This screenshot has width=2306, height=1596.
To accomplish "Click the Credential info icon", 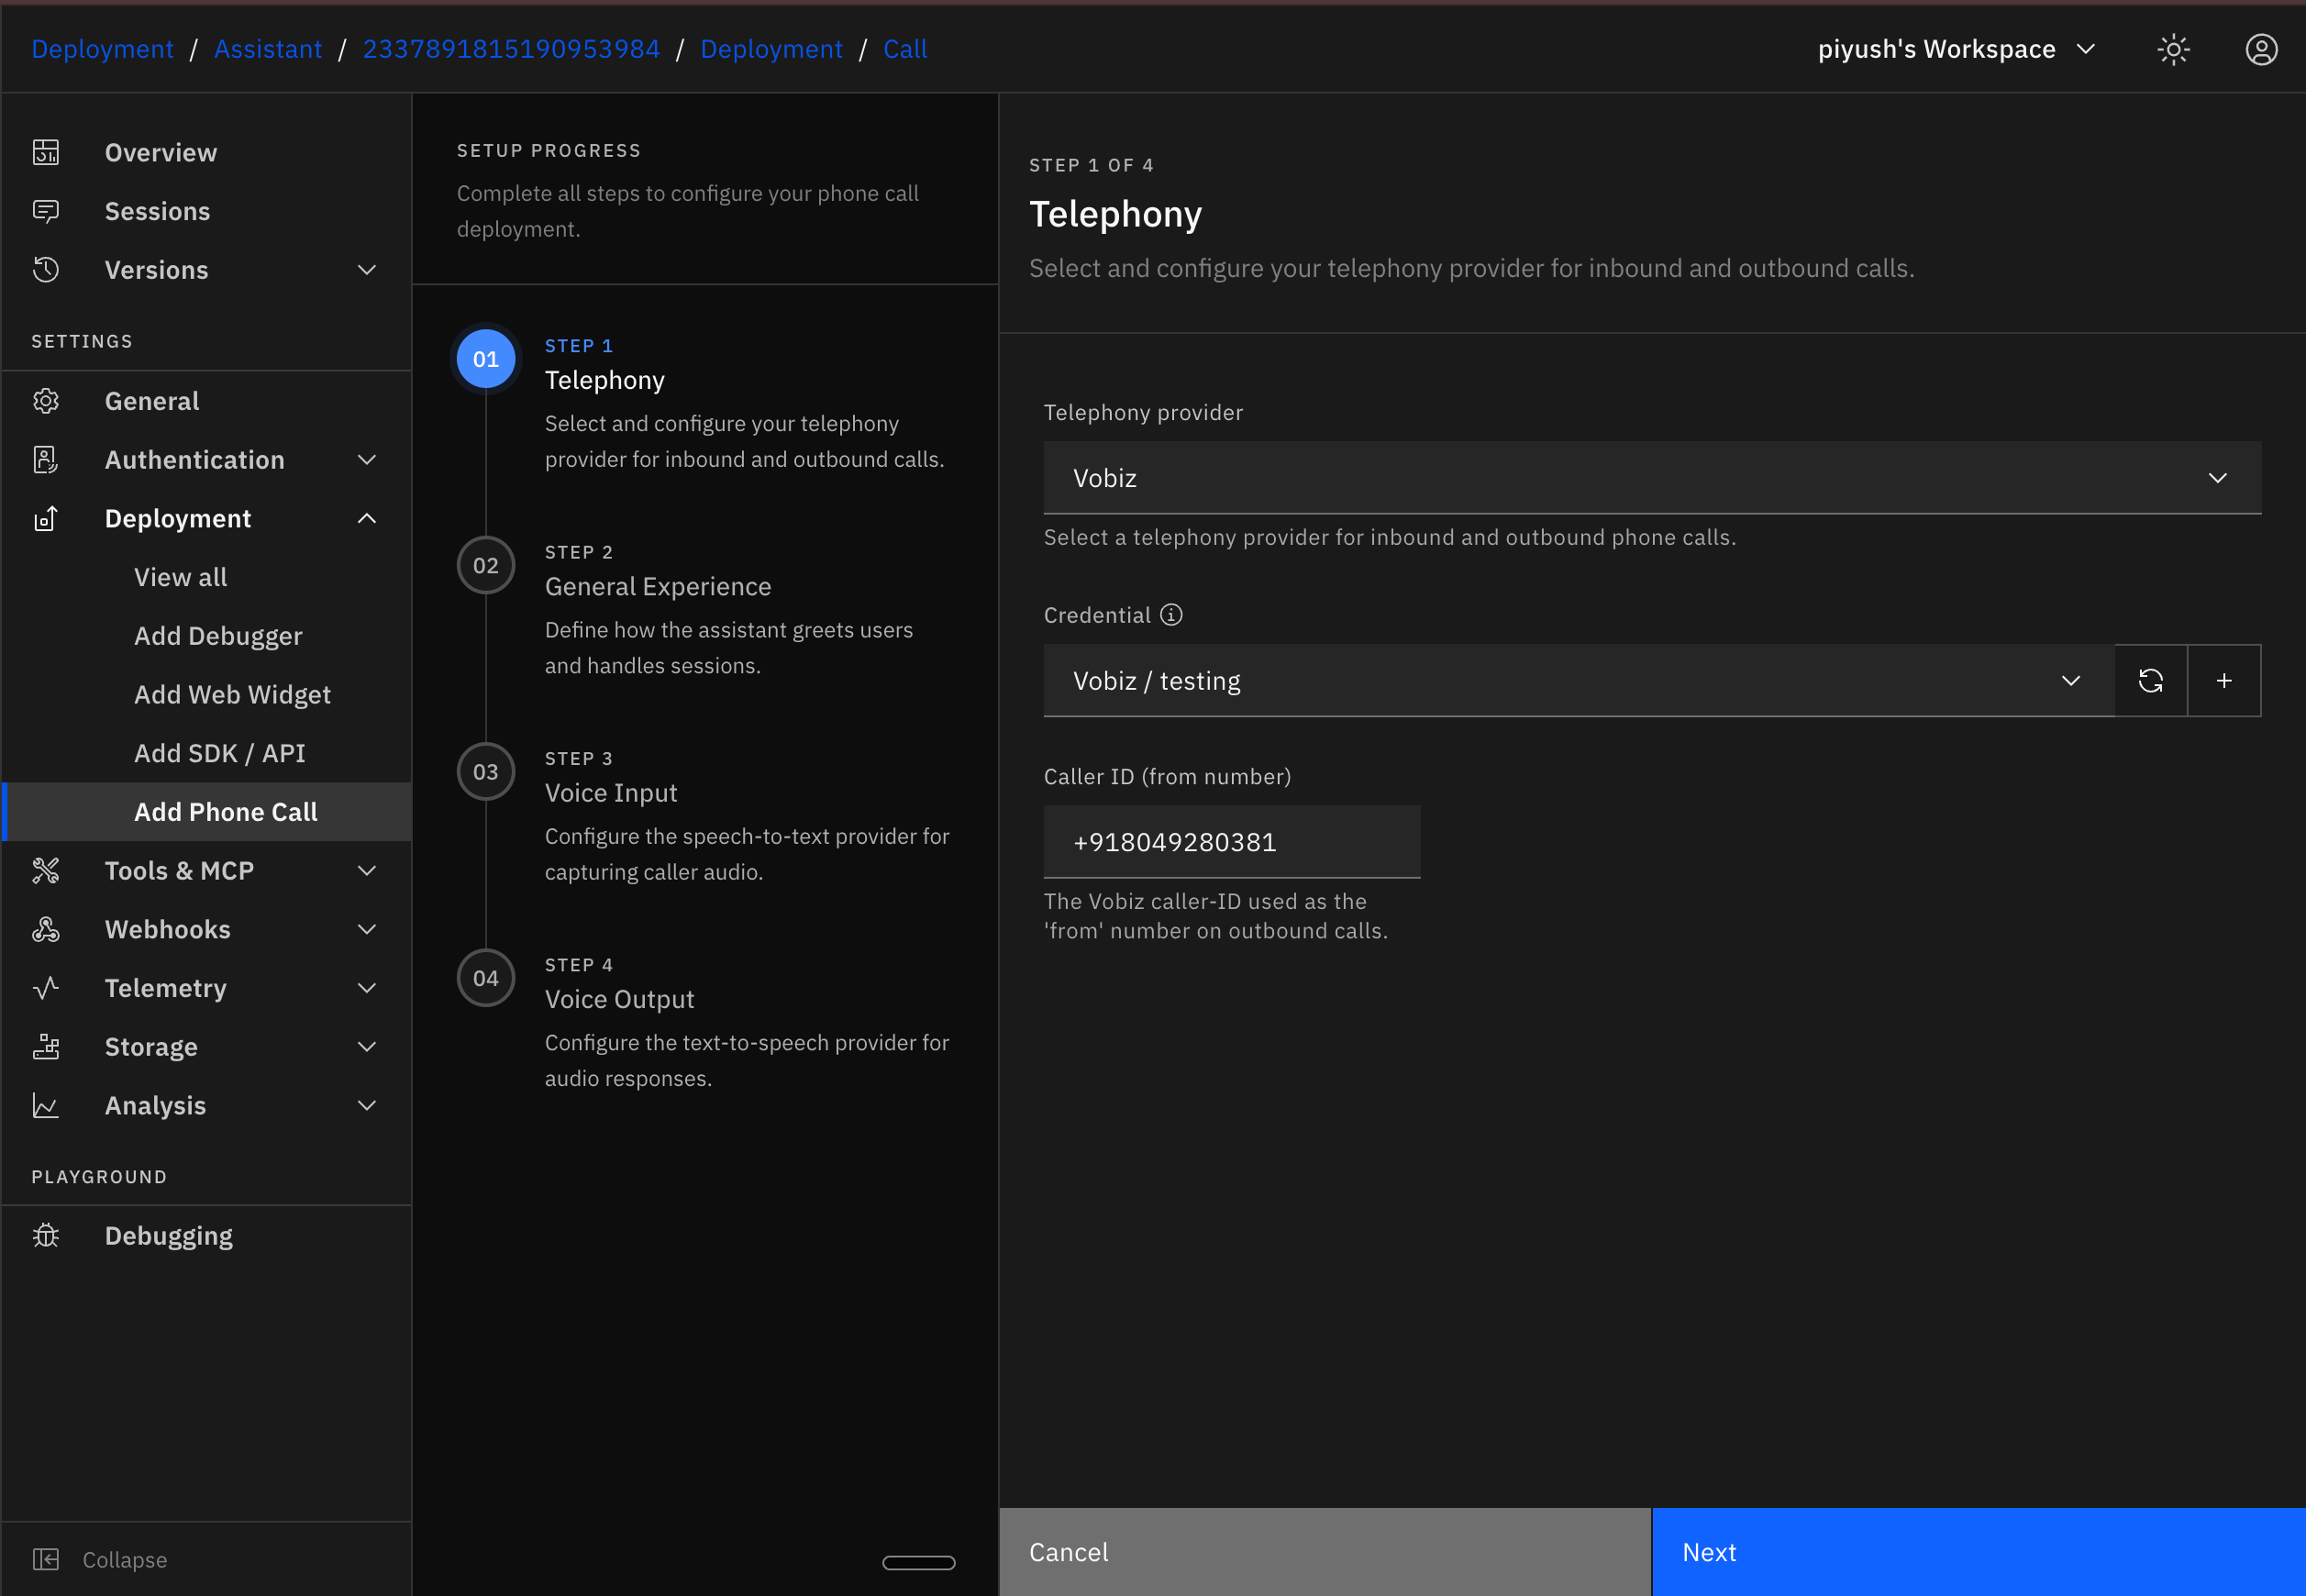I will (1171, 615).
